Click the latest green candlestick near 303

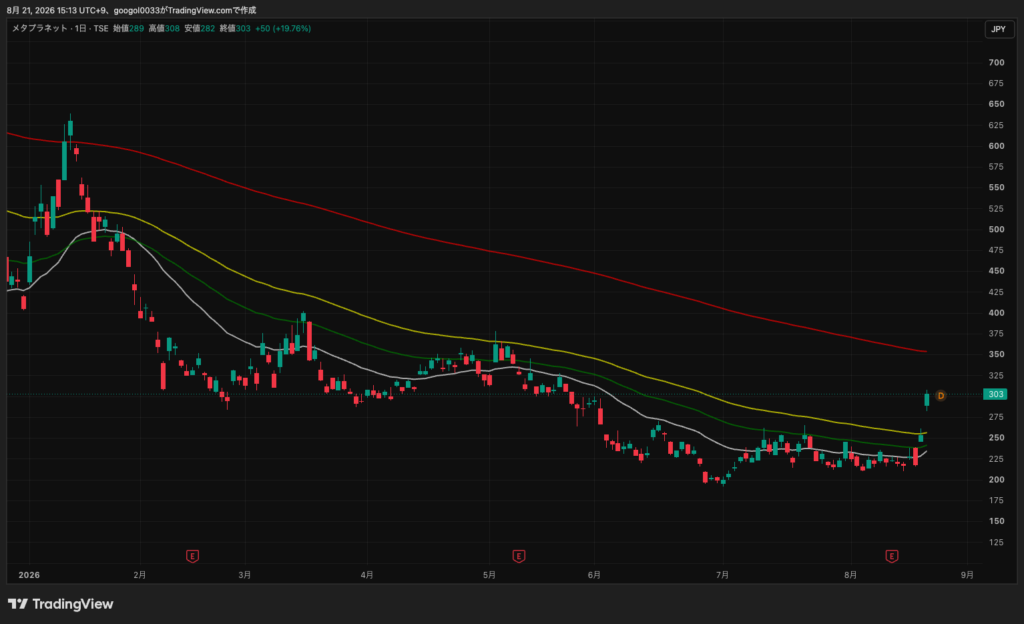tap(927, 399)
